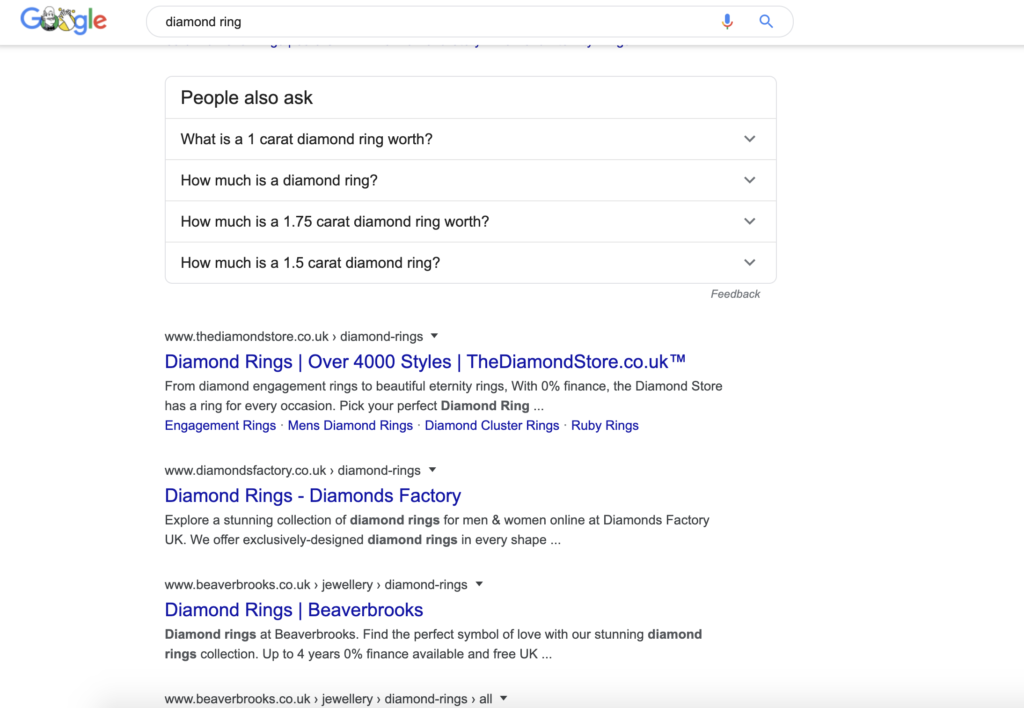
Task: Open Diamond Rings | Beaverbrooks result
Action: [x=294, y=609]
